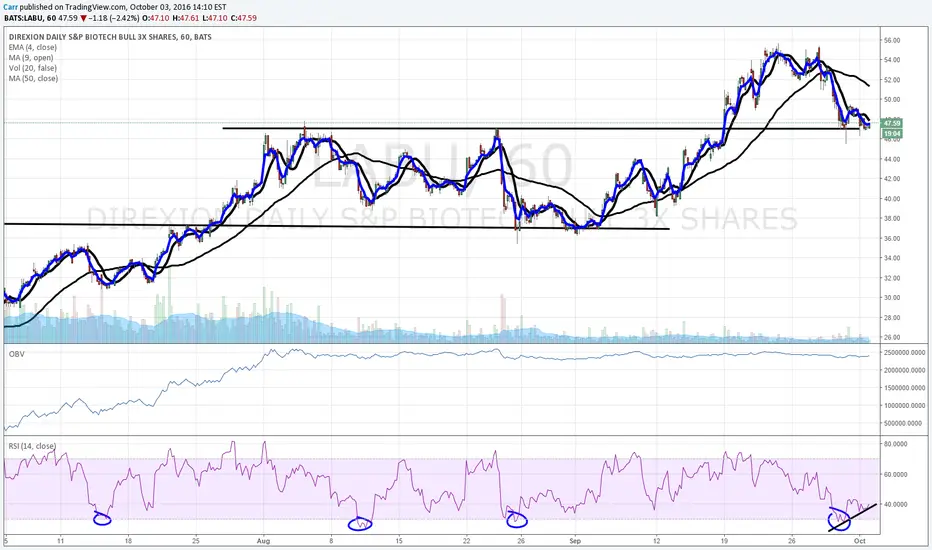Click the 25 date axis label
Screen dimensions: 932x550
196,541
